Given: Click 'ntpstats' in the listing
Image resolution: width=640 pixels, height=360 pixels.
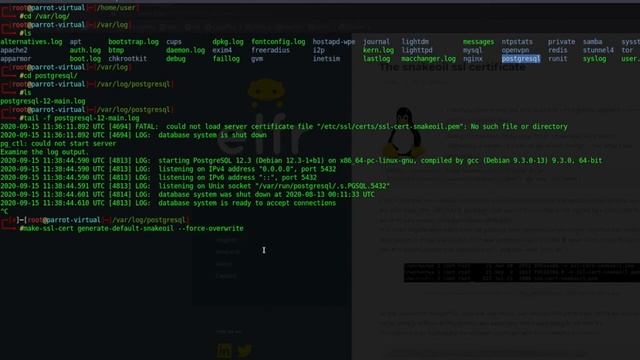Looking at the screenshot, I should coord(517,42).
